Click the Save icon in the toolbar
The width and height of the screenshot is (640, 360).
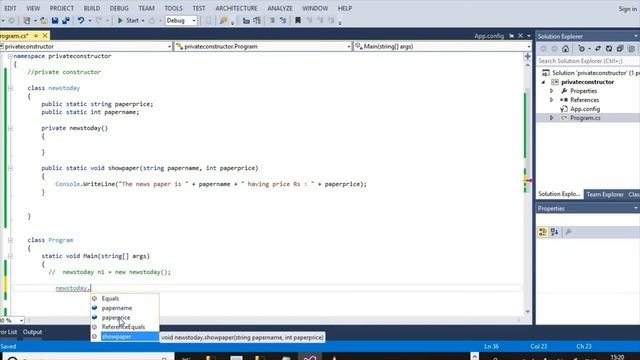tap(55, 20)
